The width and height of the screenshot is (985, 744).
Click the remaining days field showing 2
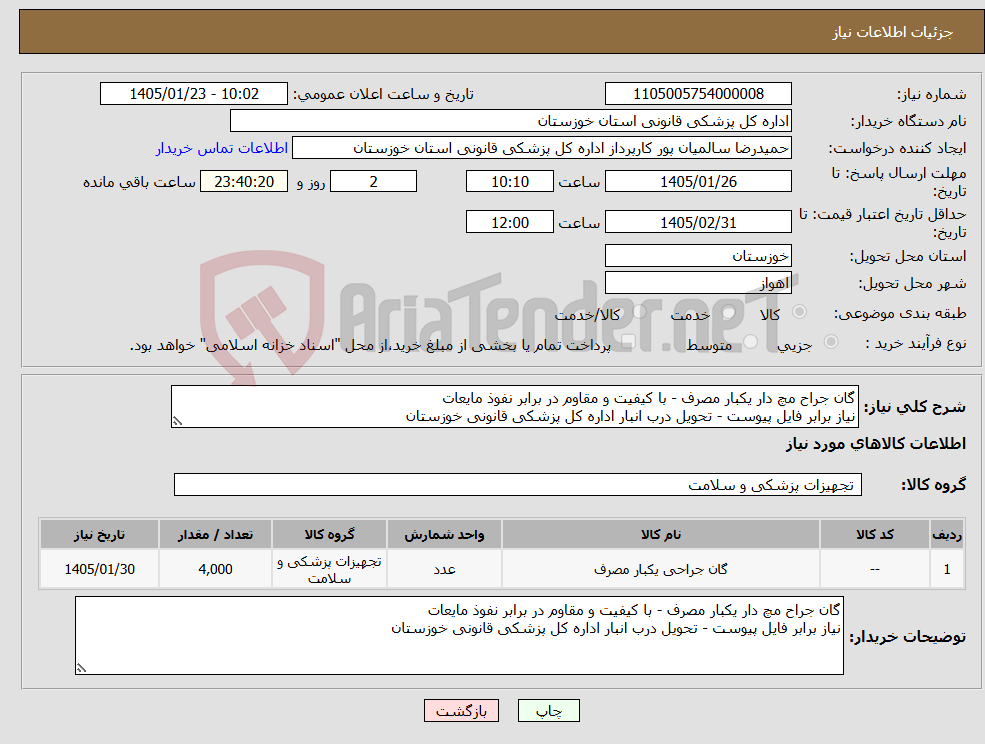[x=373, y=182]
